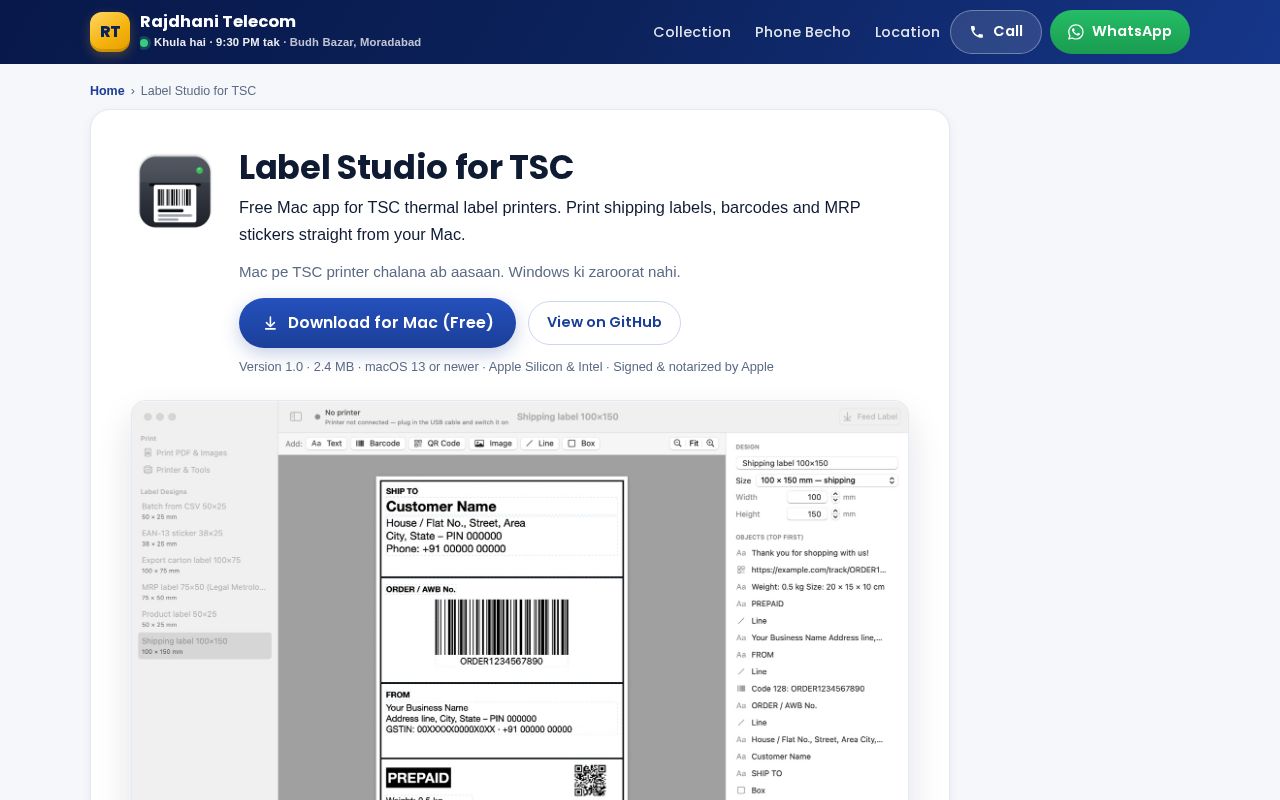Select 'Code 128: ORDER1234567890' object row
Image resolution: width=1280 pixels, height=800 pixels.
click(817, 689)
